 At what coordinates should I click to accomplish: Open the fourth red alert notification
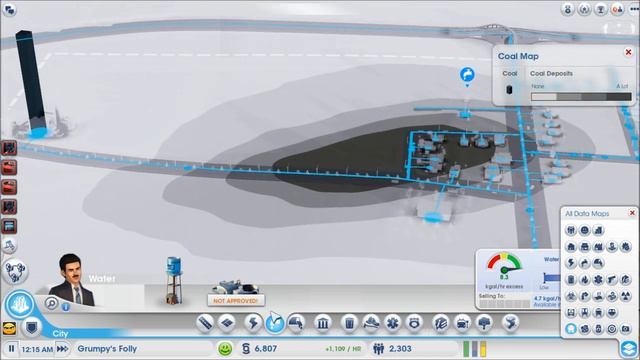(9, 207)
